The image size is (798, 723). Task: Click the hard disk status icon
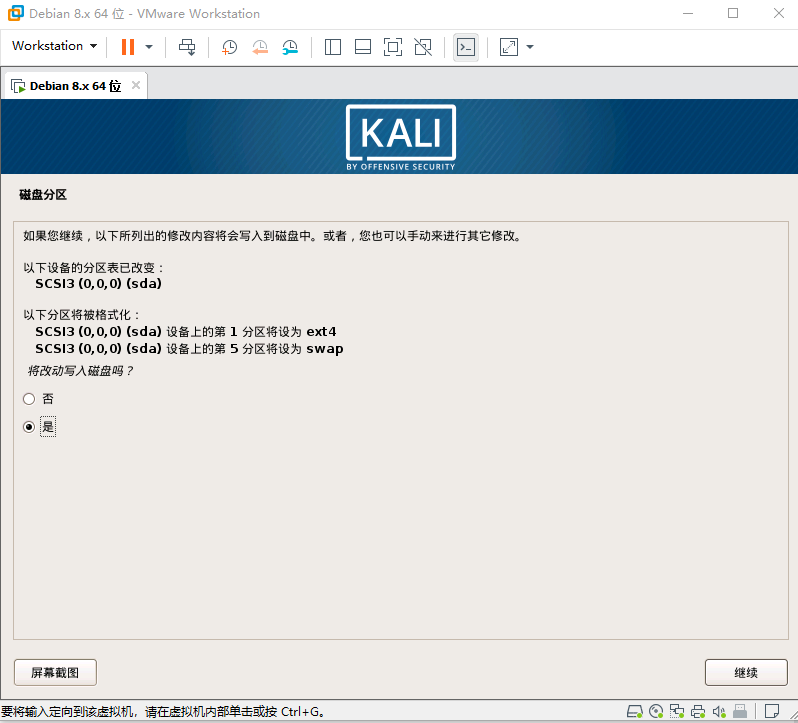(635, 711)
